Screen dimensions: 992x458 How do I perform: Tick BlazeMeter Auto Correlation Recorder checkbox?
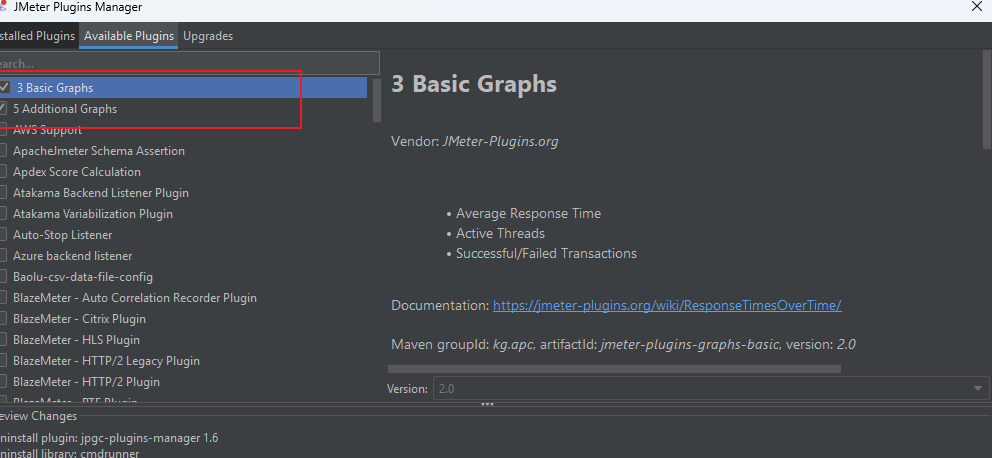pyautogui.click(x=3, y=297)
